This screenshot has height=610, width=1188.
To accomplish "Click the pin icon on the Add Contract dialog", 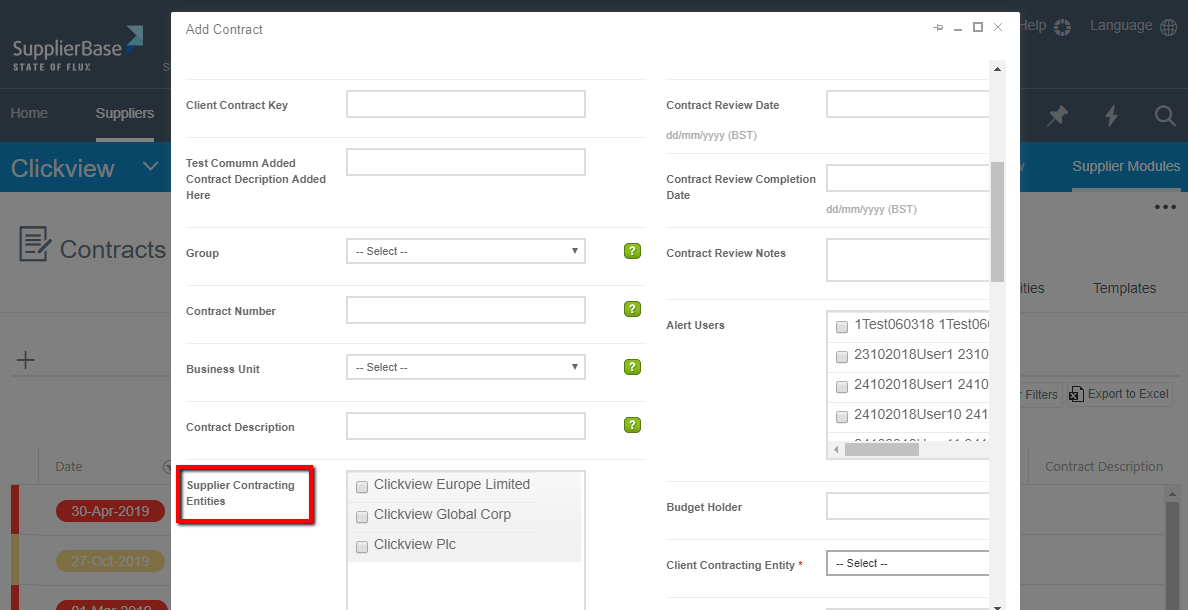I will [937, 28].
